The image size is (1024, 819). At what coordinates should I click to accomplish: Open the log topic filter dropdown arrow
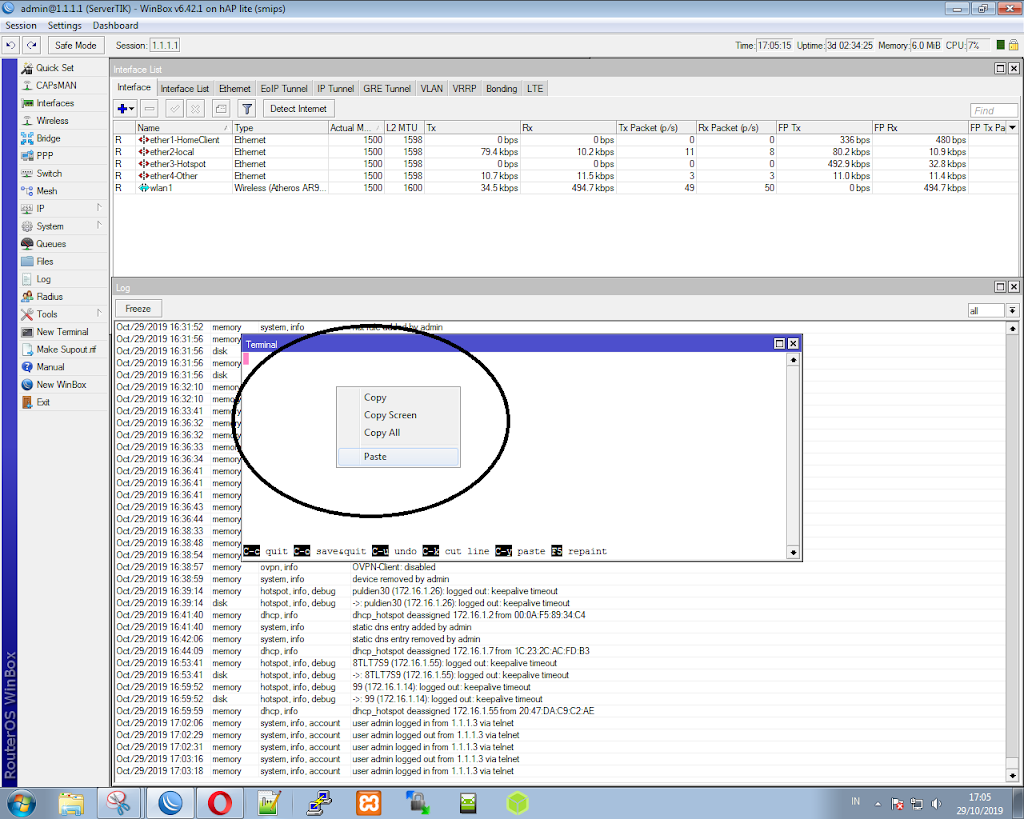[1012, 311]
